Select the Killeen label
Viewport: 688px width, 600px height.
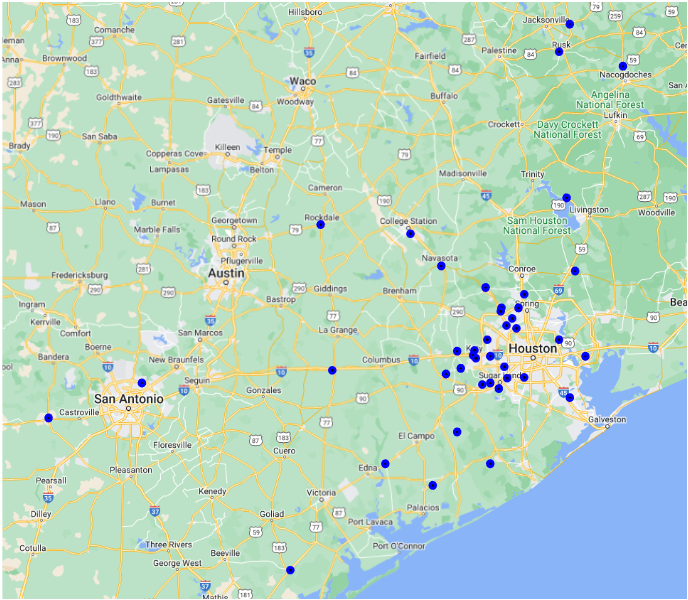click(227, 147)
